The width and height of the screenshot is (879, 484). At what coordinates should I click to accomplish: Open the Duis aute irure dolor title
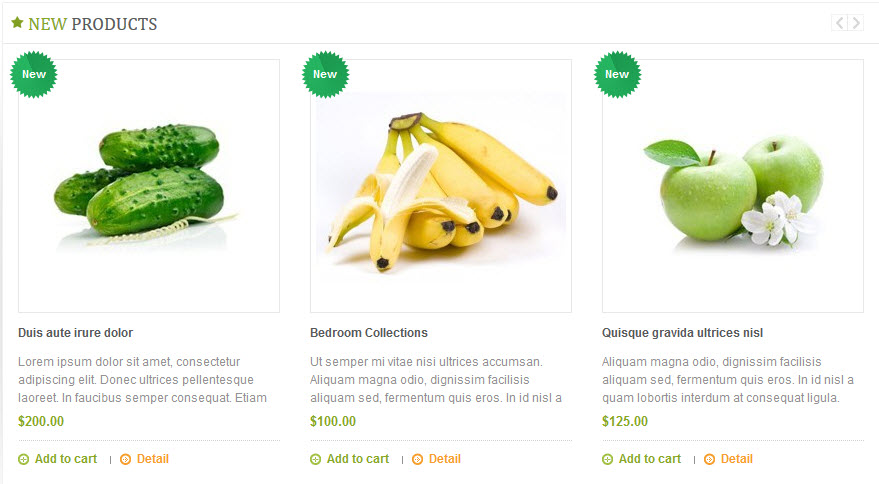tap(76, 333)
